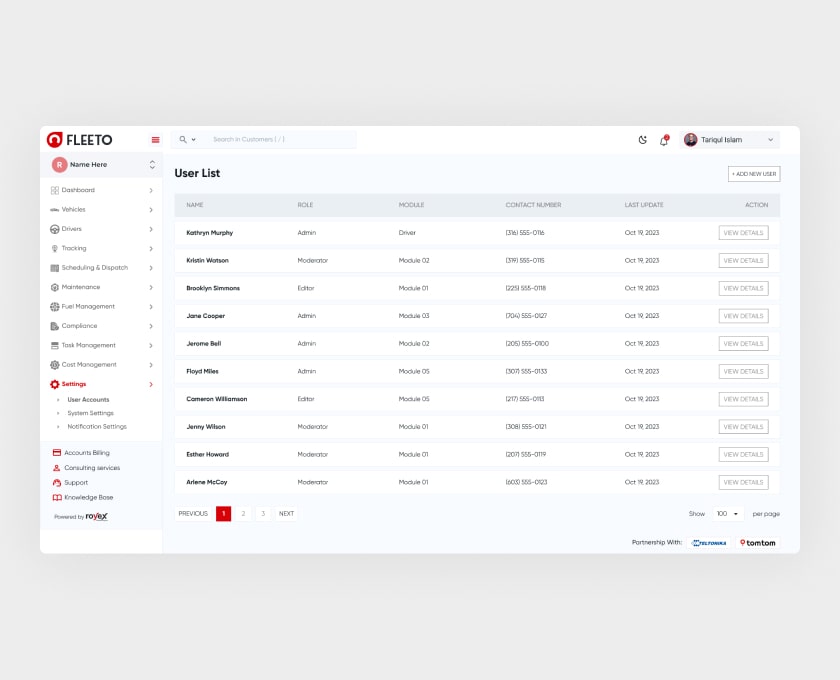Image resolution: width=840 pixels, height=680 pixels.
Task: Click the Fuel Management pump icon
Action: [x=54, y=307]
